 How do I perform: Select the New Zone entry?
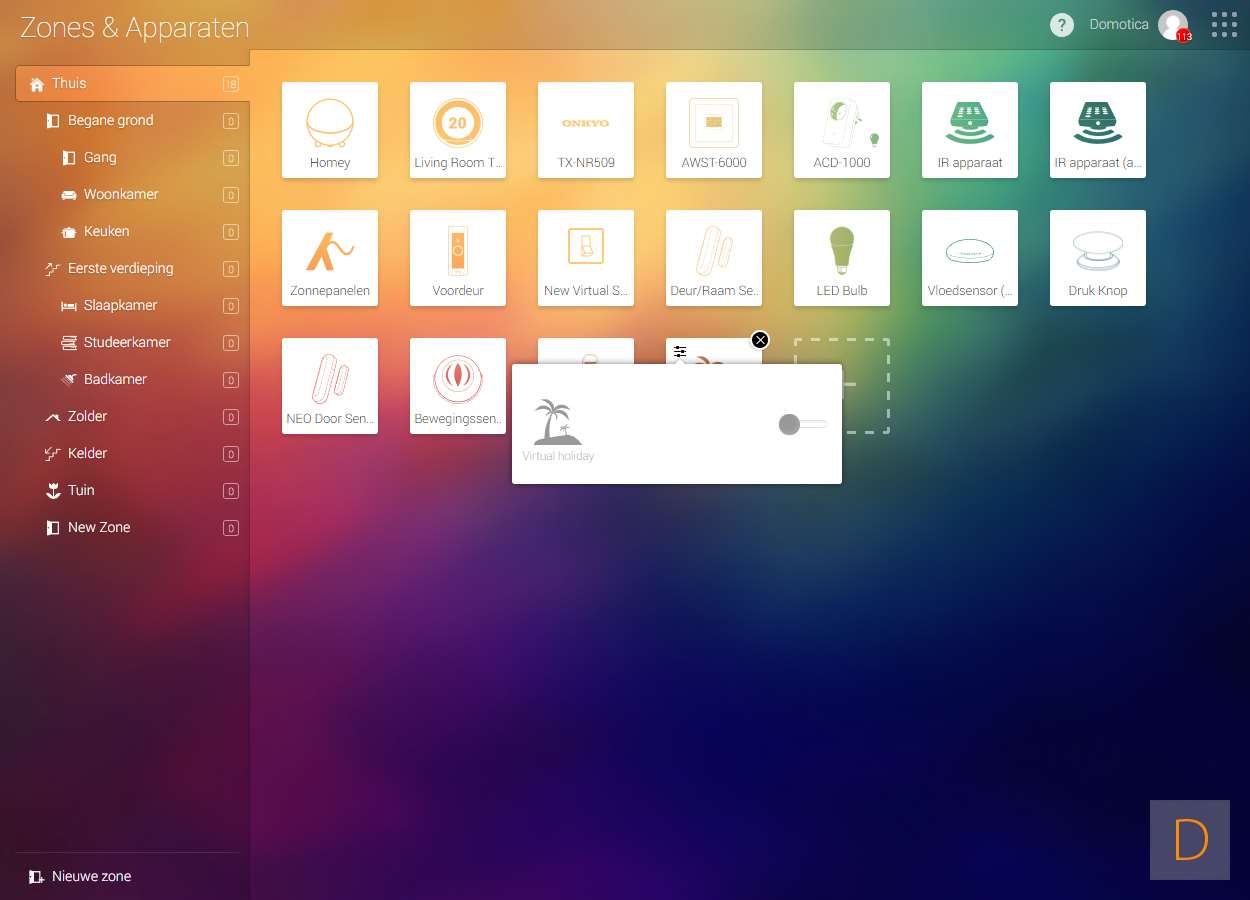132,527
